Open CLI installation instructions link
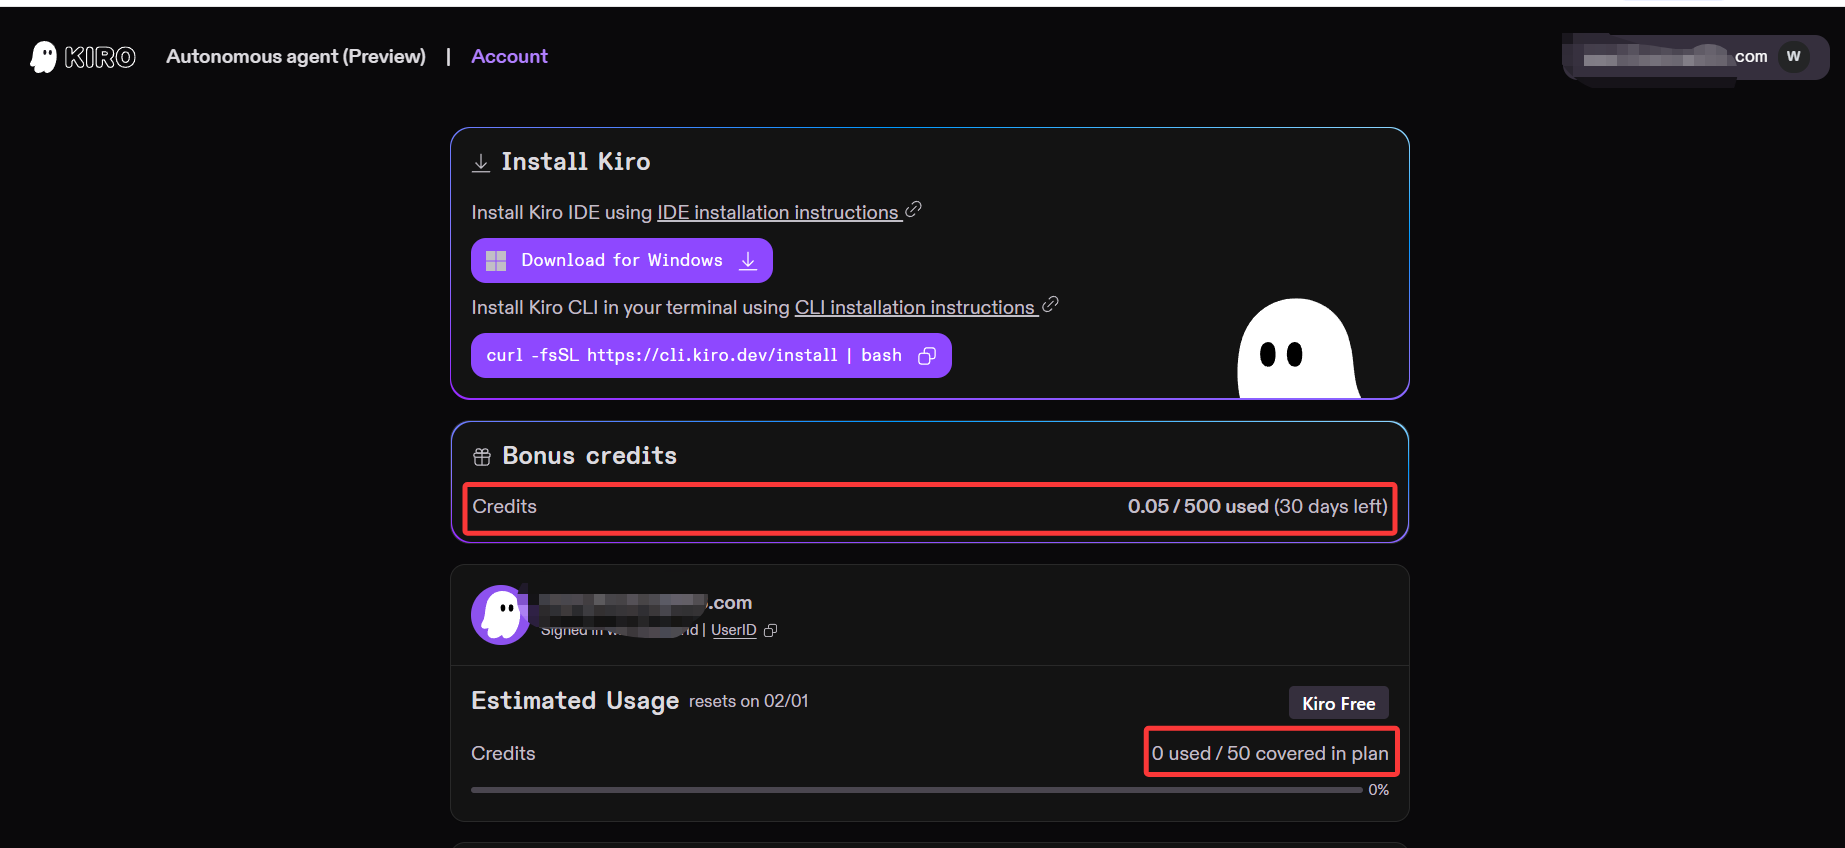The width and height of the screenshot is (1845, 848). [915, 307]
